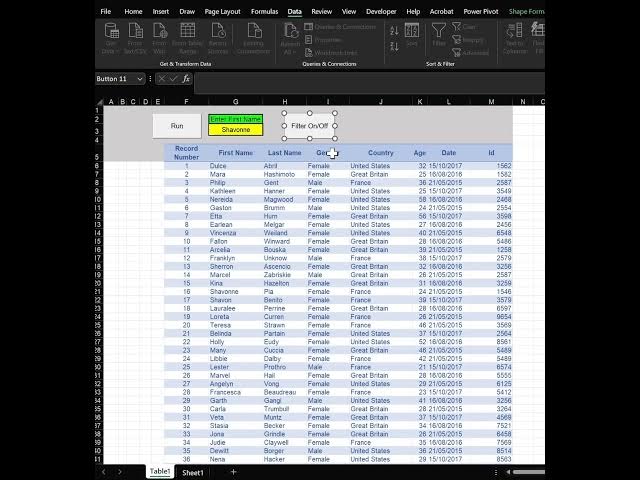Click the Filter On/Off button
The image size is (640, 480).
[x=309, y=126]
